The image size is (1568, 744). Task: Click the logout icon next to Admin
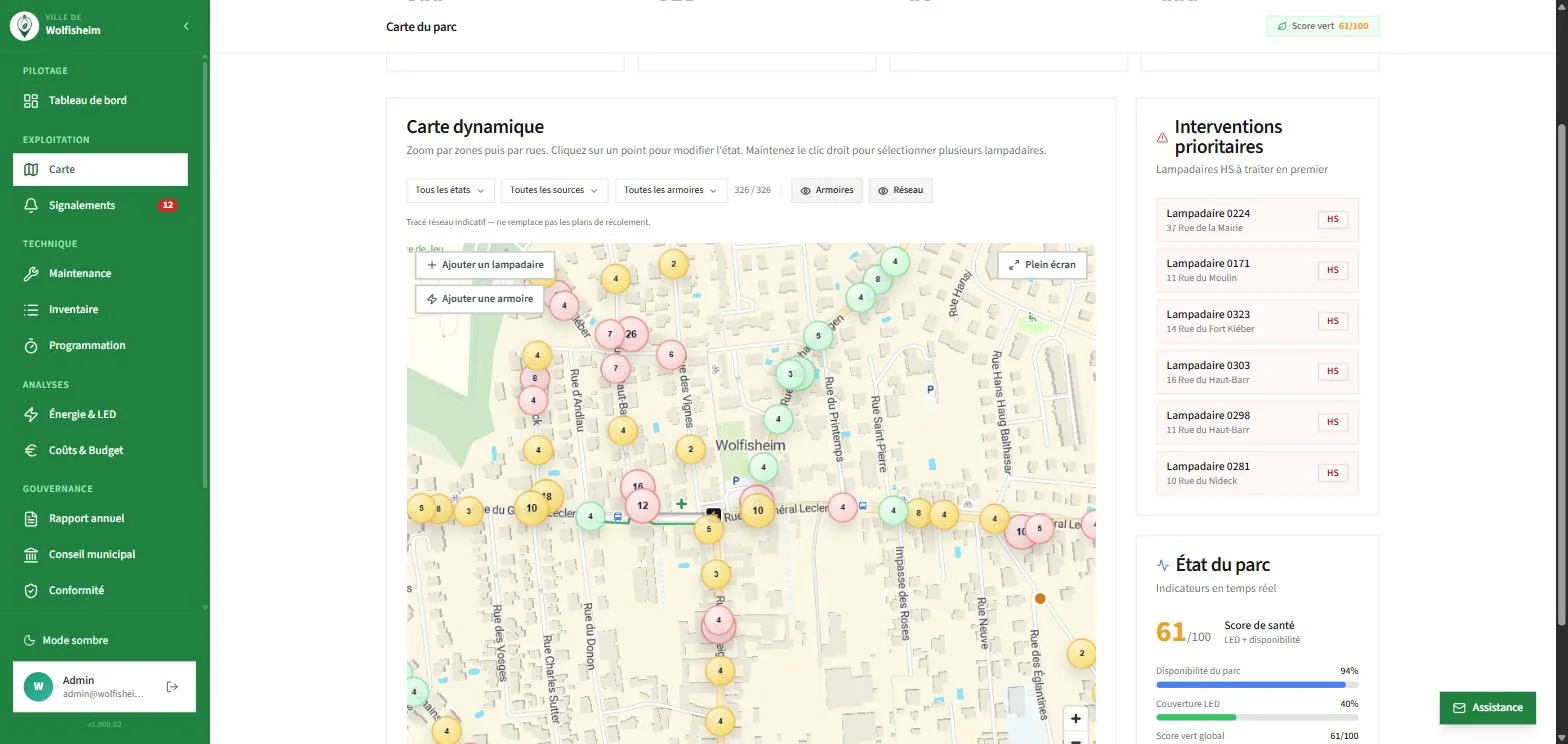pos(172,687)
